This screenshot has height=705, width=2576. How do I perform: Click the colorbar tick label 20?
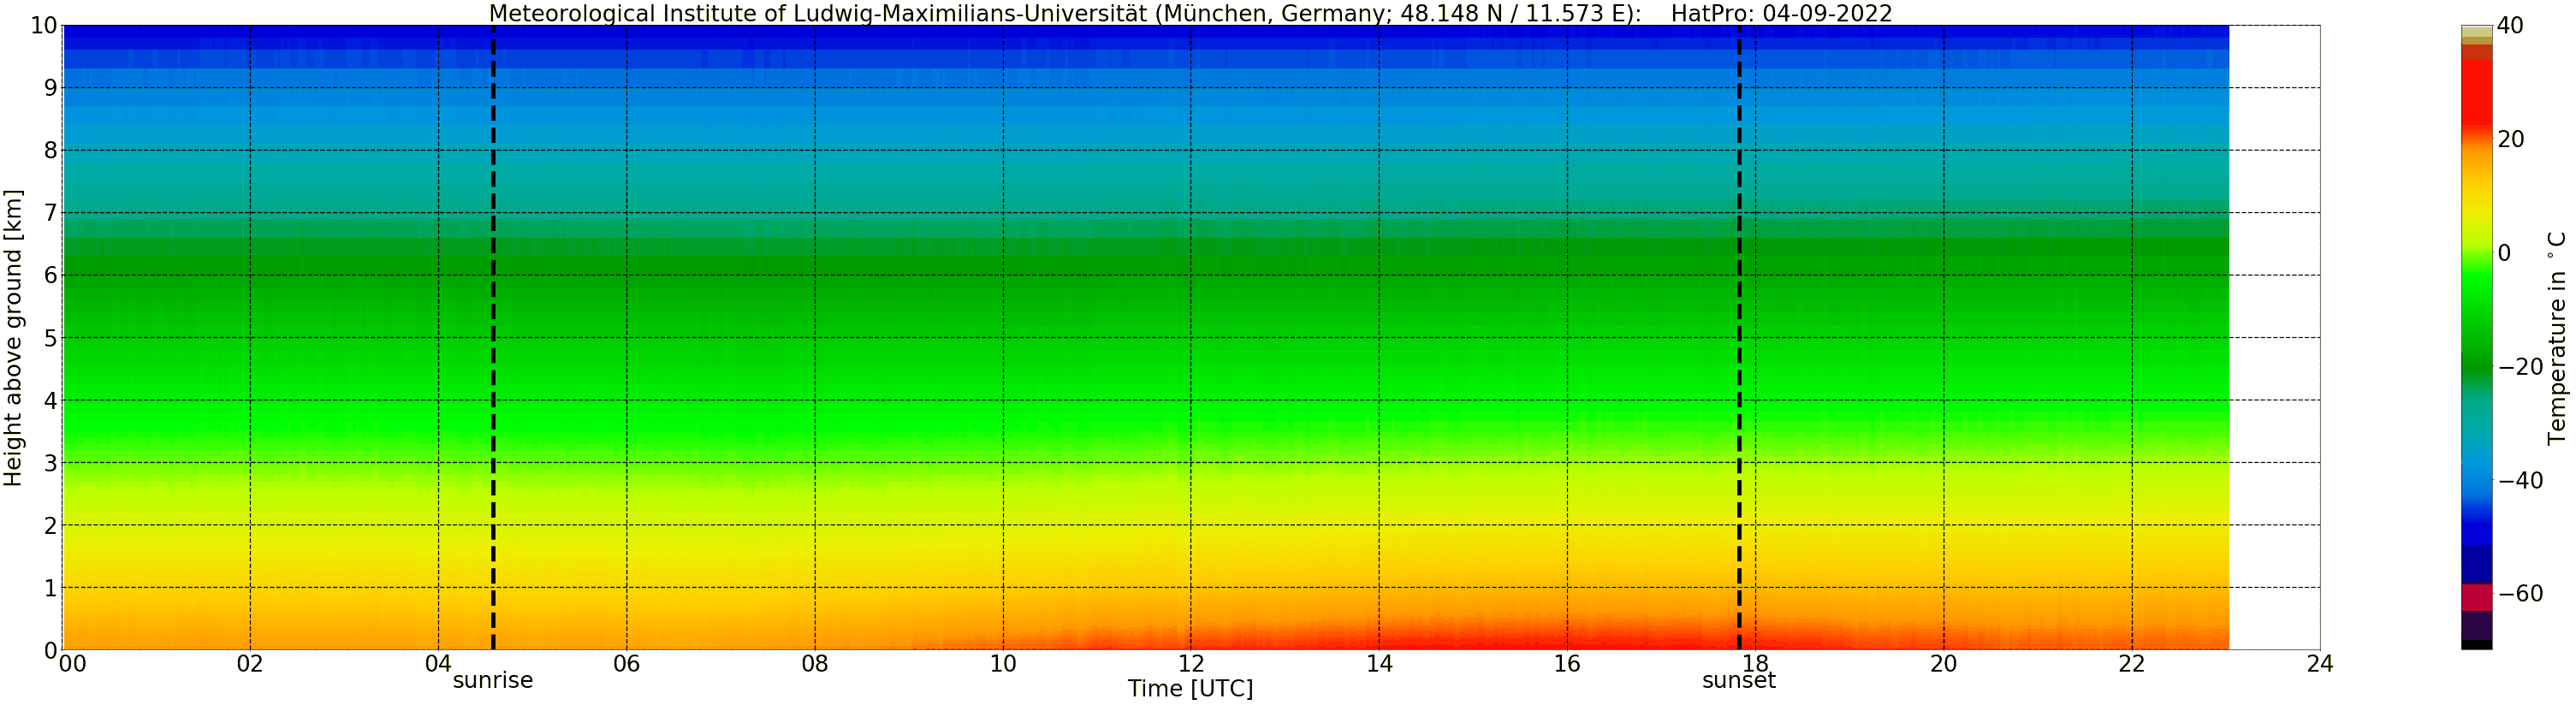(2510, 140)
